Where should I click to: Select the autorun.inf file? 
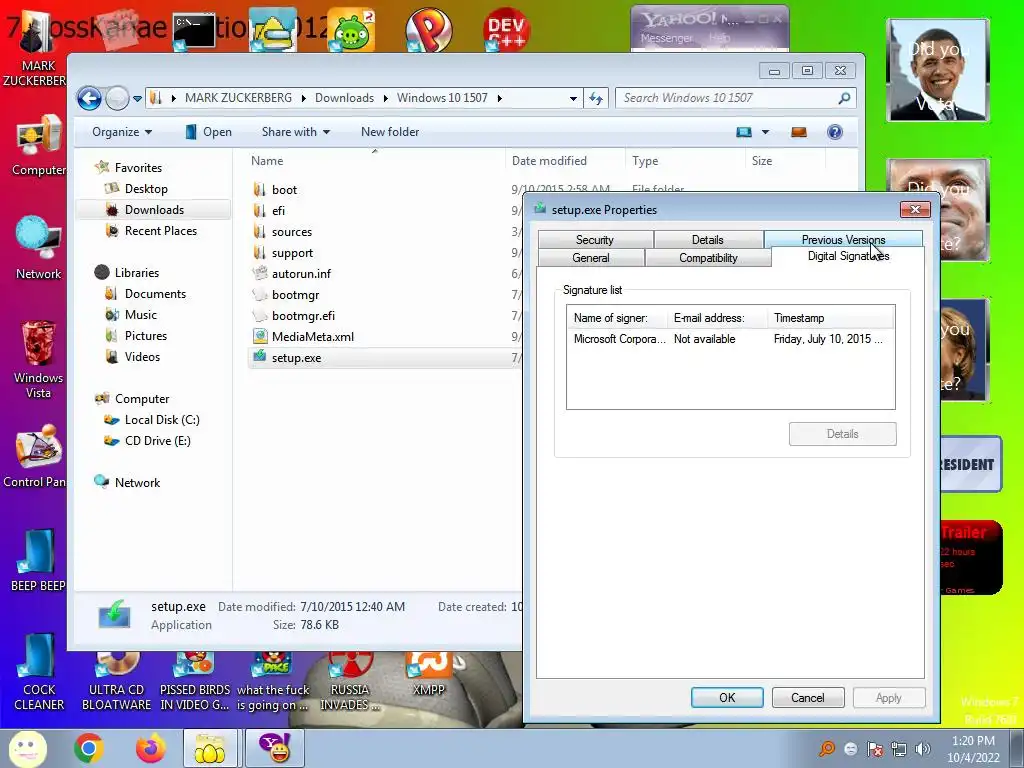tap(301, 274)
